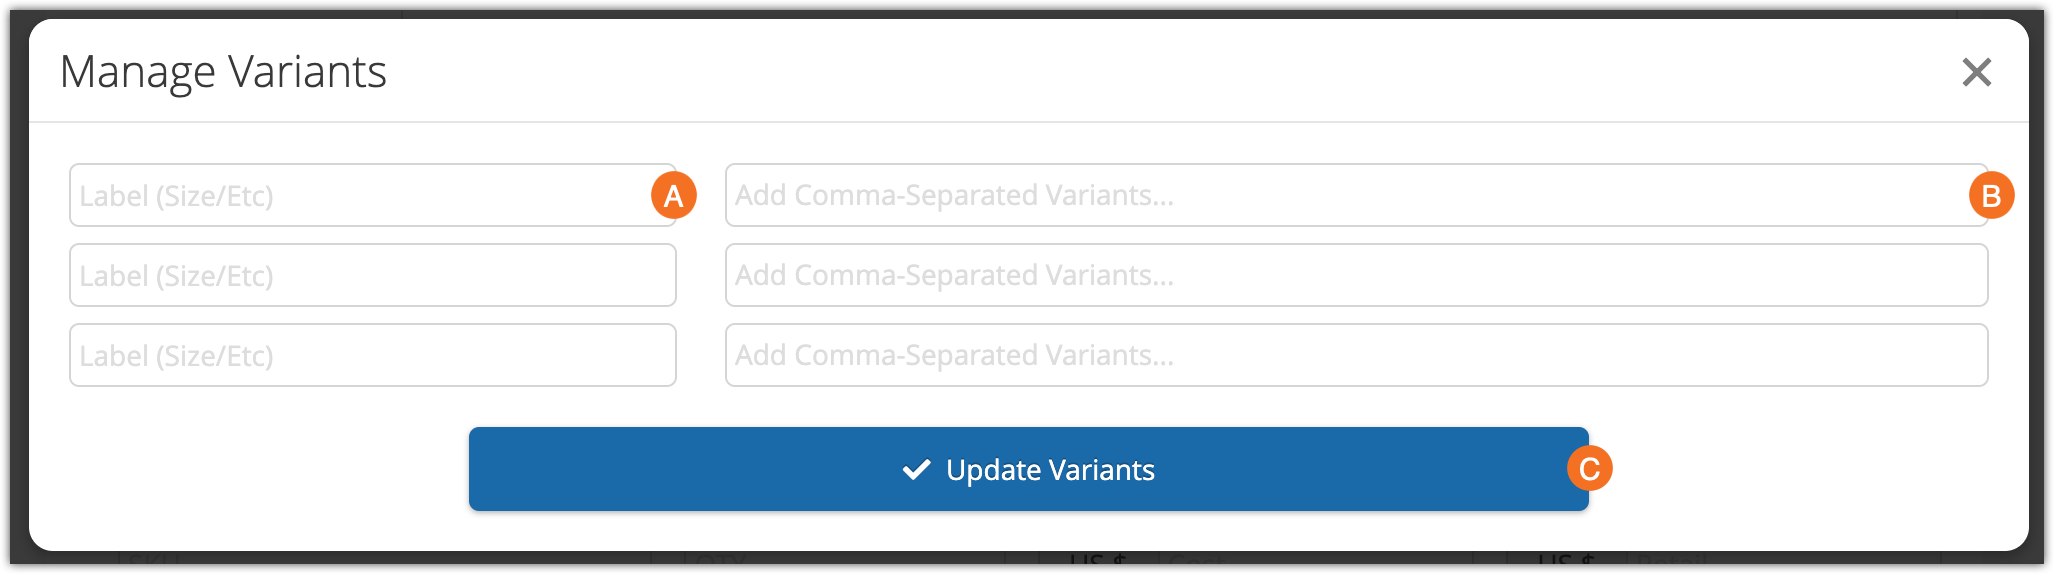Viewport: 2054px width, 574px height.
Task: Click third Add Comma-Separated Variants field
Action: pyautogui.click(x=1356, y=356)
